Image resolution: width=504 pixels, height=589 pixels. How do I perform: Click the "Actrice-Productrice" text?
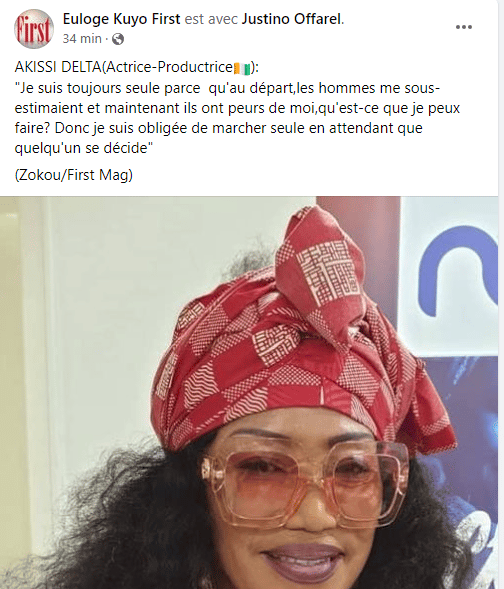[169, 67]
